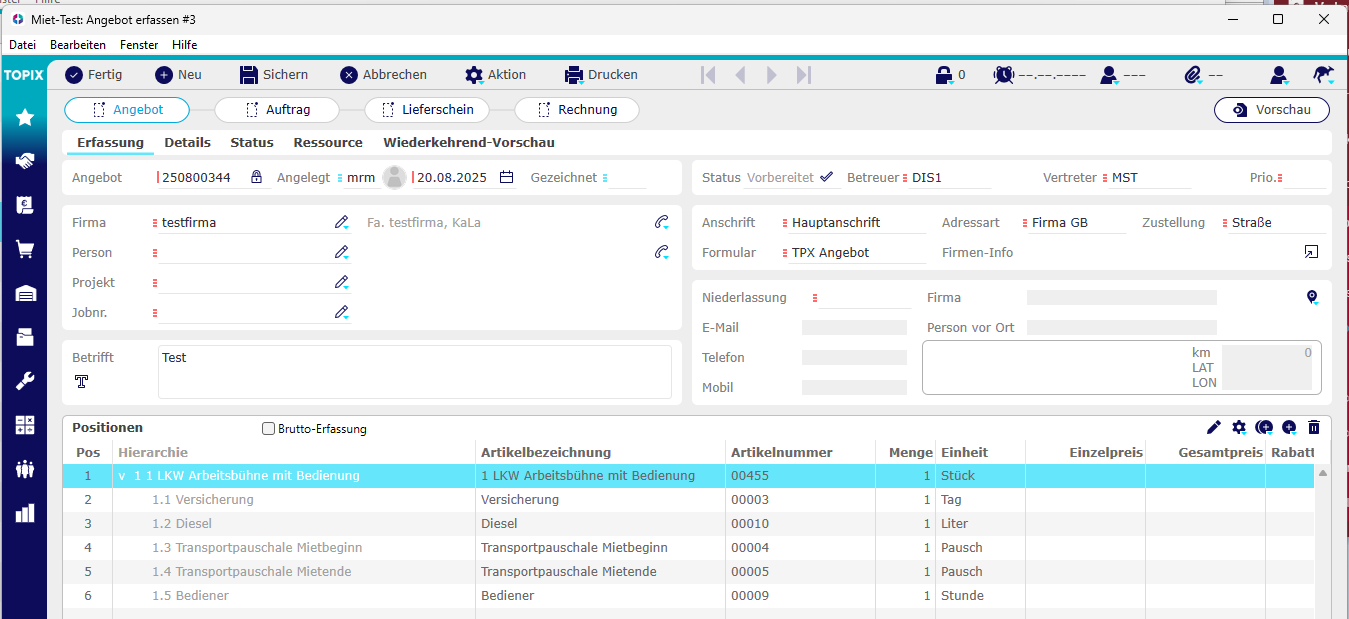Open the calculator module in sidebar
1349x619 pixels.
pos(25,425)
